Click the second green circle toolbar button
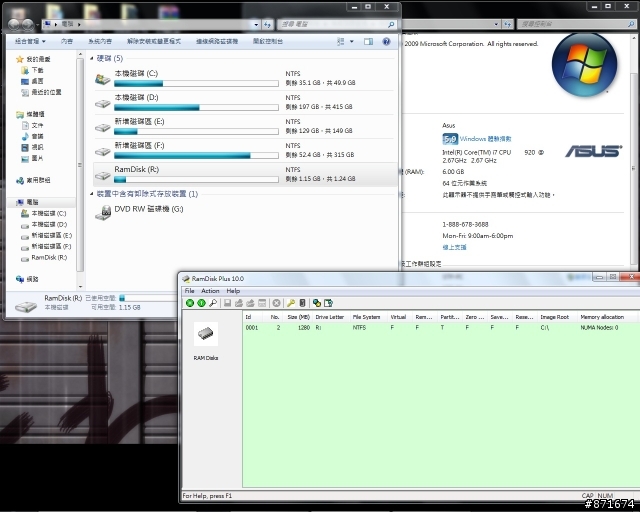This screenshot has width=640, height=512. coord(201,303)
